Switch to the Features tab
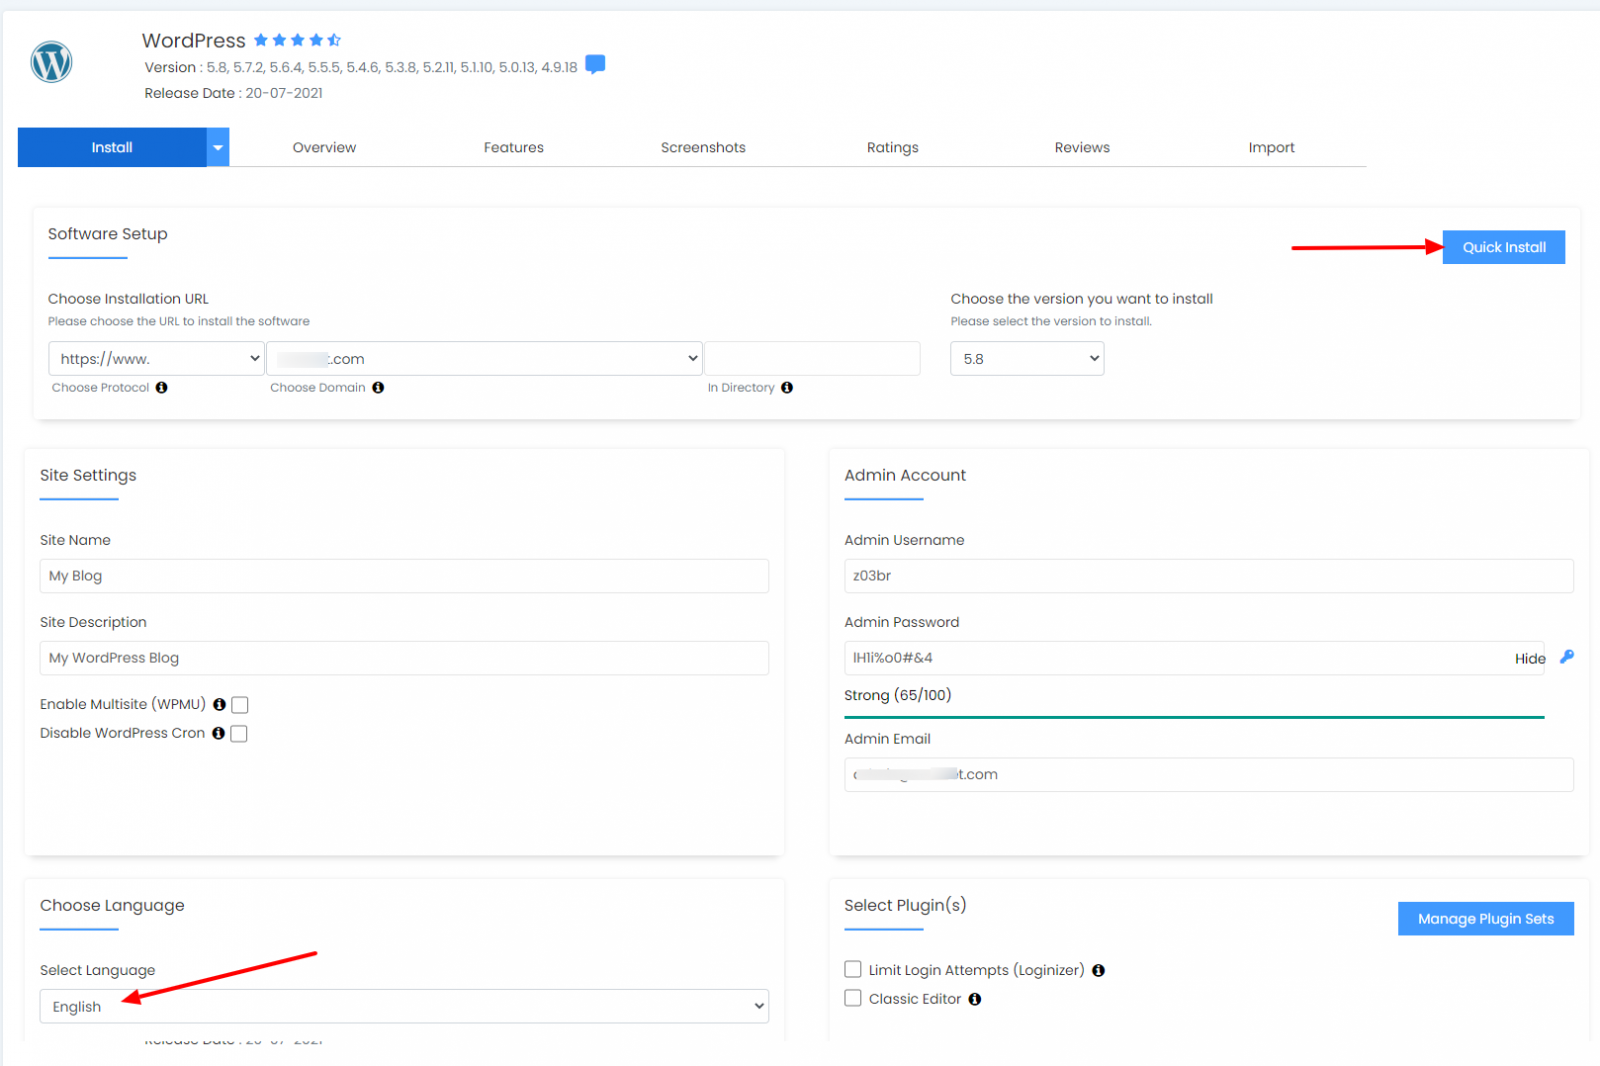 (514, 147)
